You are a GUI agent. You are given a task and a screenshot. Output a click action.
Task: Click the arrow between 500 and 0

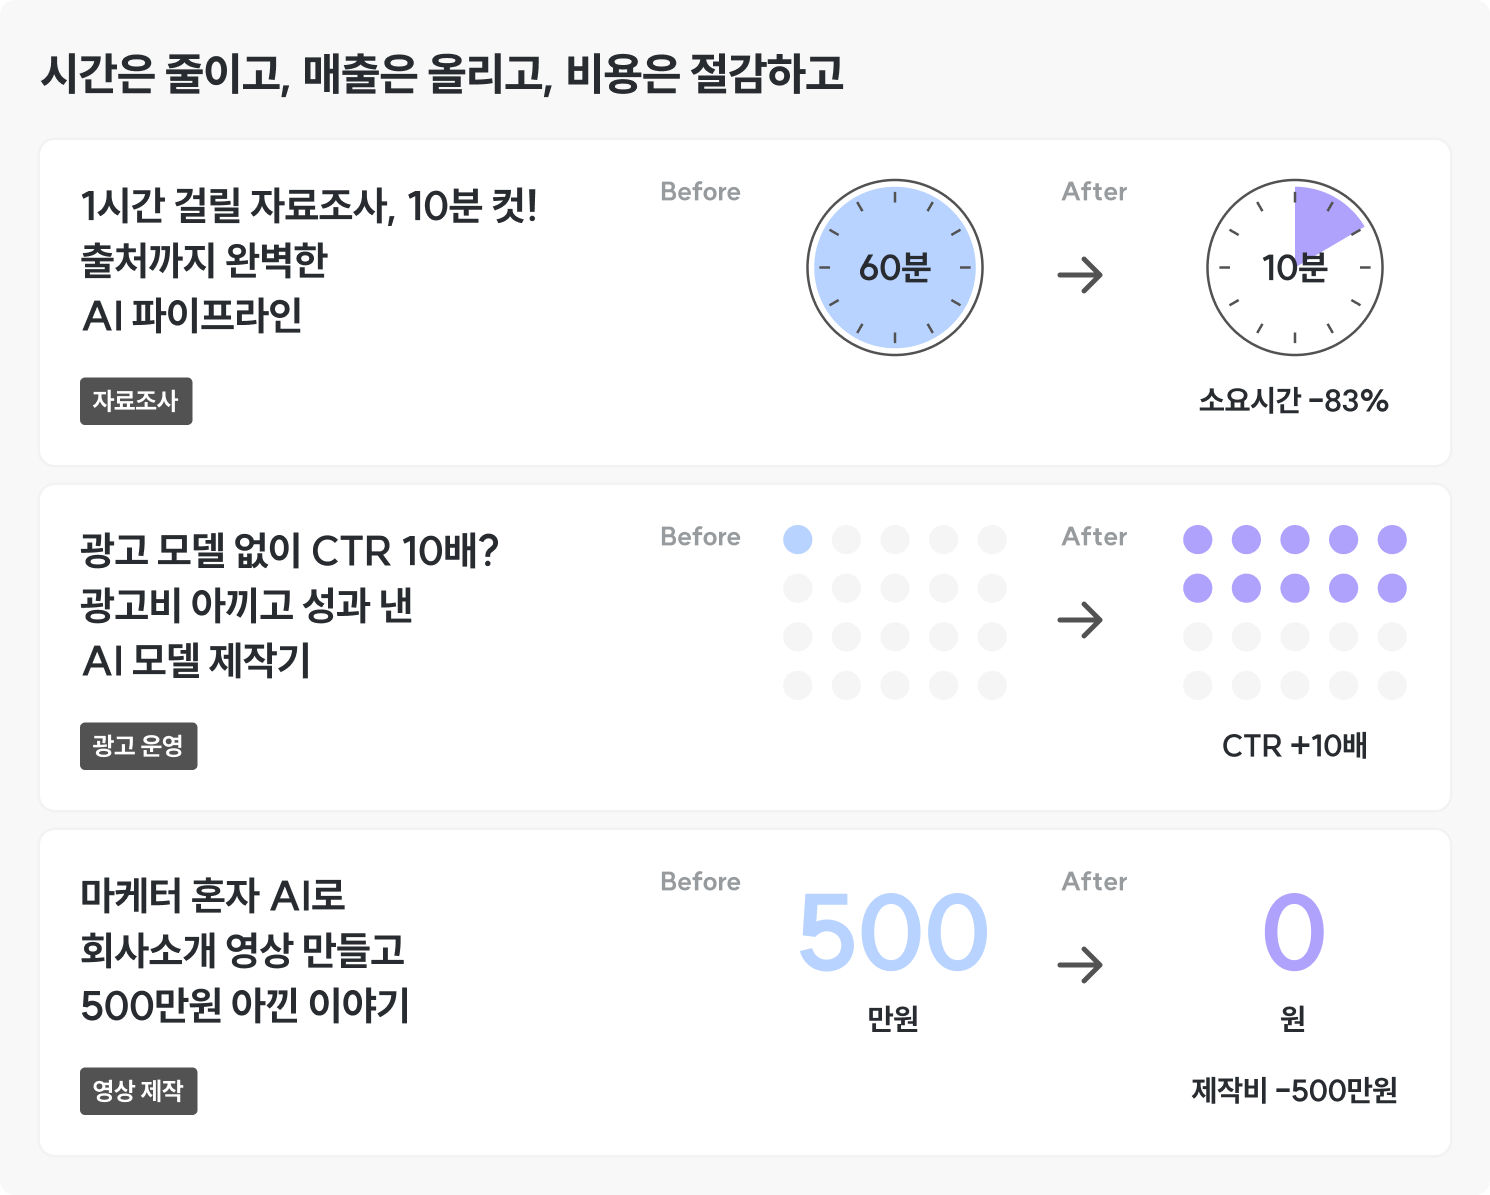tap(1080, 965)
